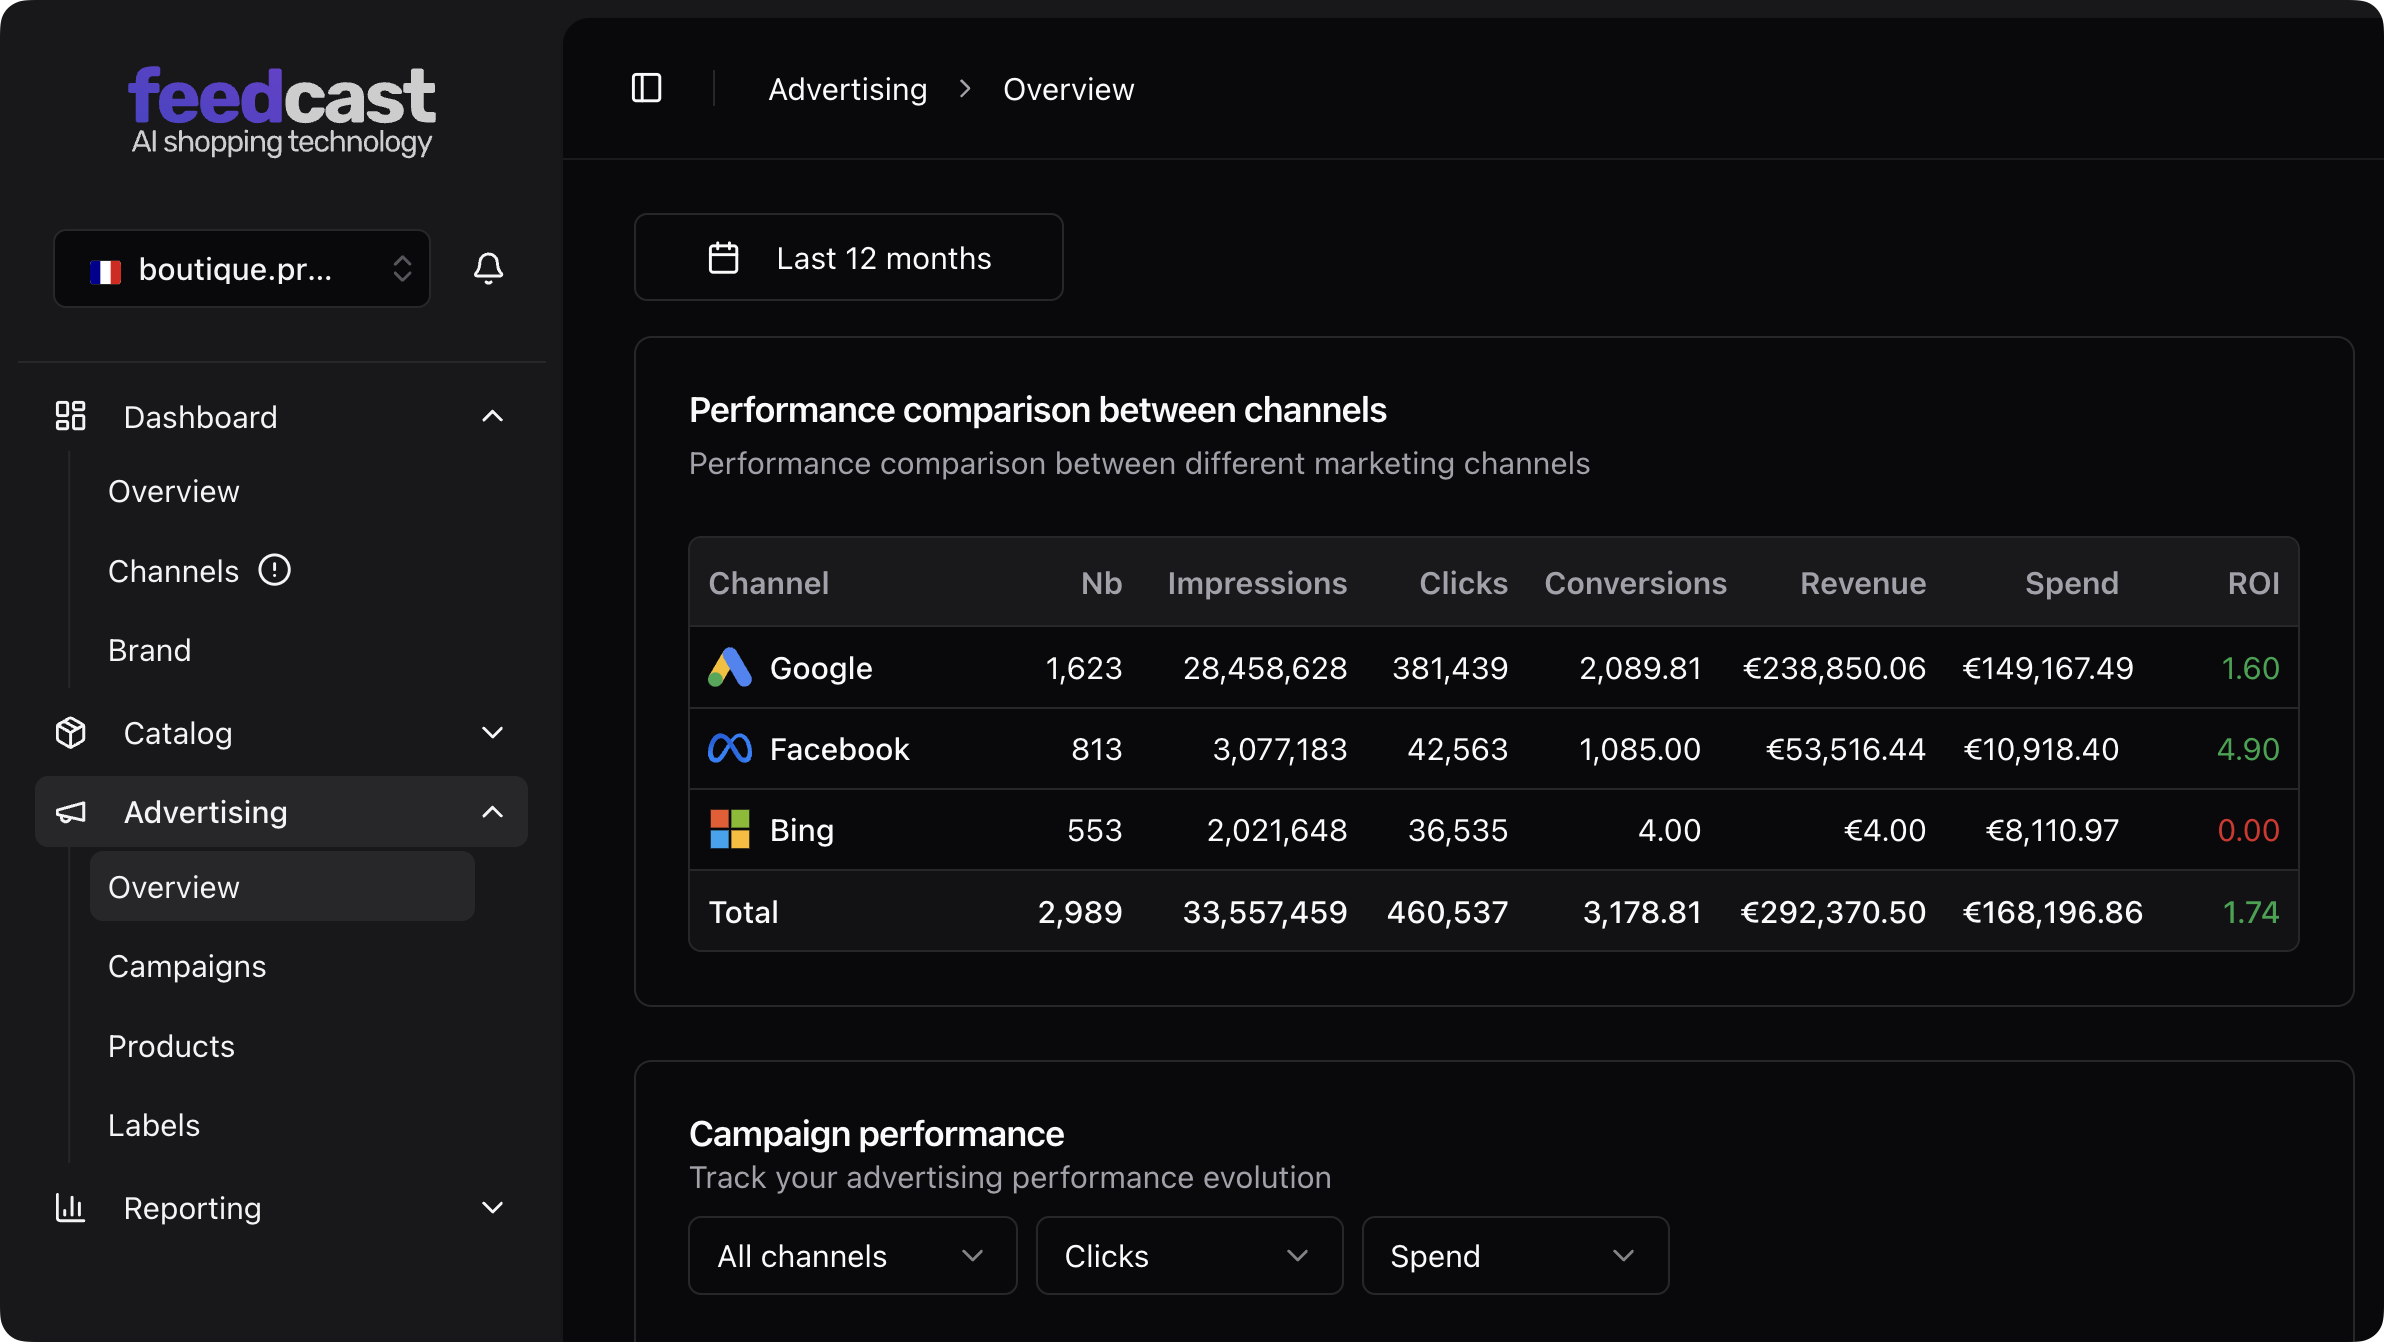Open the All channels dropdown
Viewport: 2384px width, 1342px height.
coord(852,1255)
